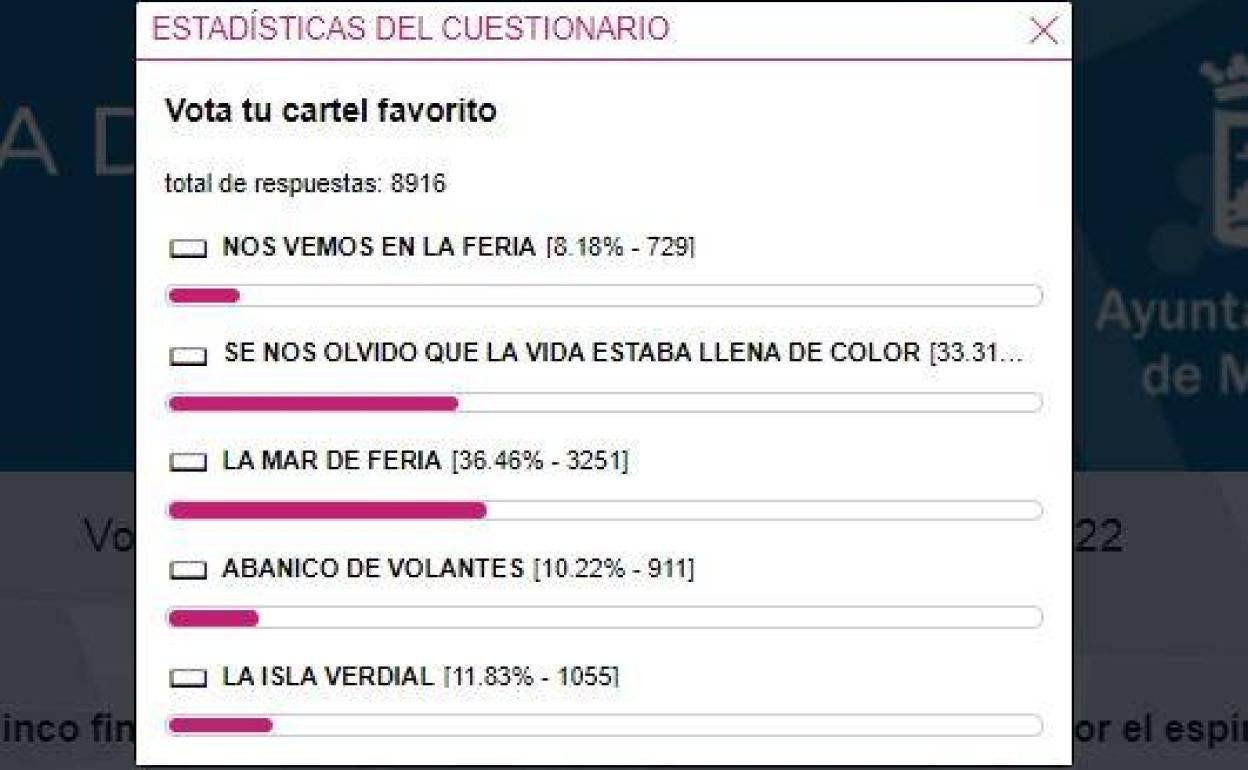This screenshot has height=770, width=1248.
Task: Click the SE NOS OLVIDO result bar
Action: (x=604, y=403)
